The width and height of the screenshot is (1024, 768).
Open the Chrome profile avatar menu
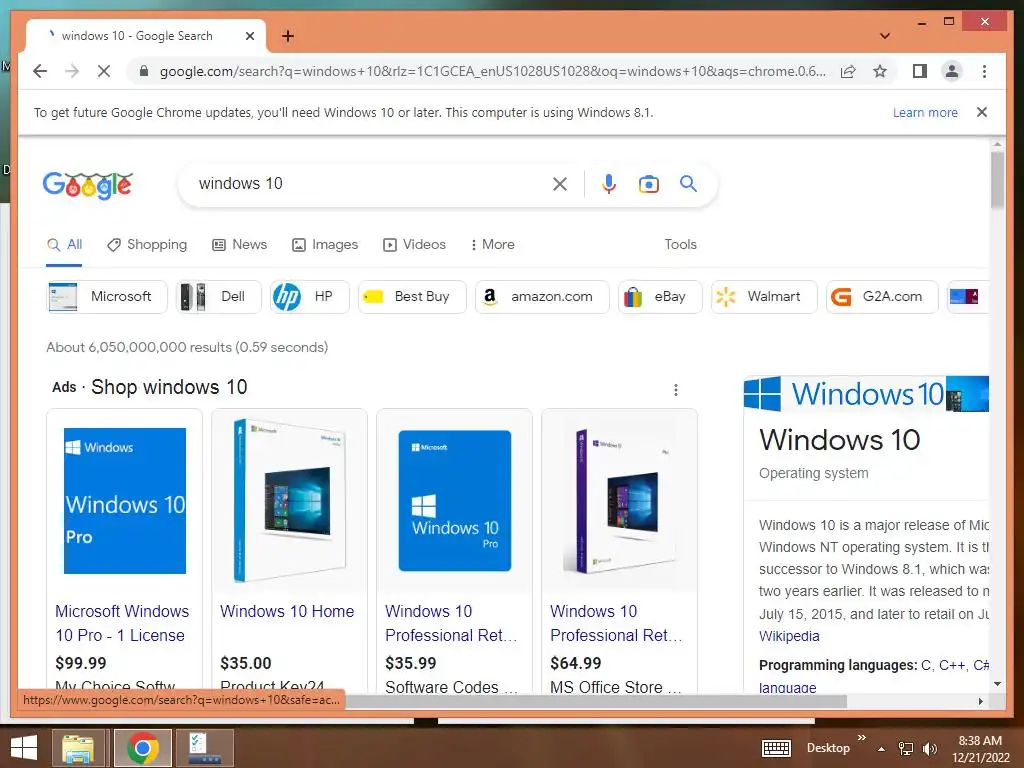pos(952,71)
